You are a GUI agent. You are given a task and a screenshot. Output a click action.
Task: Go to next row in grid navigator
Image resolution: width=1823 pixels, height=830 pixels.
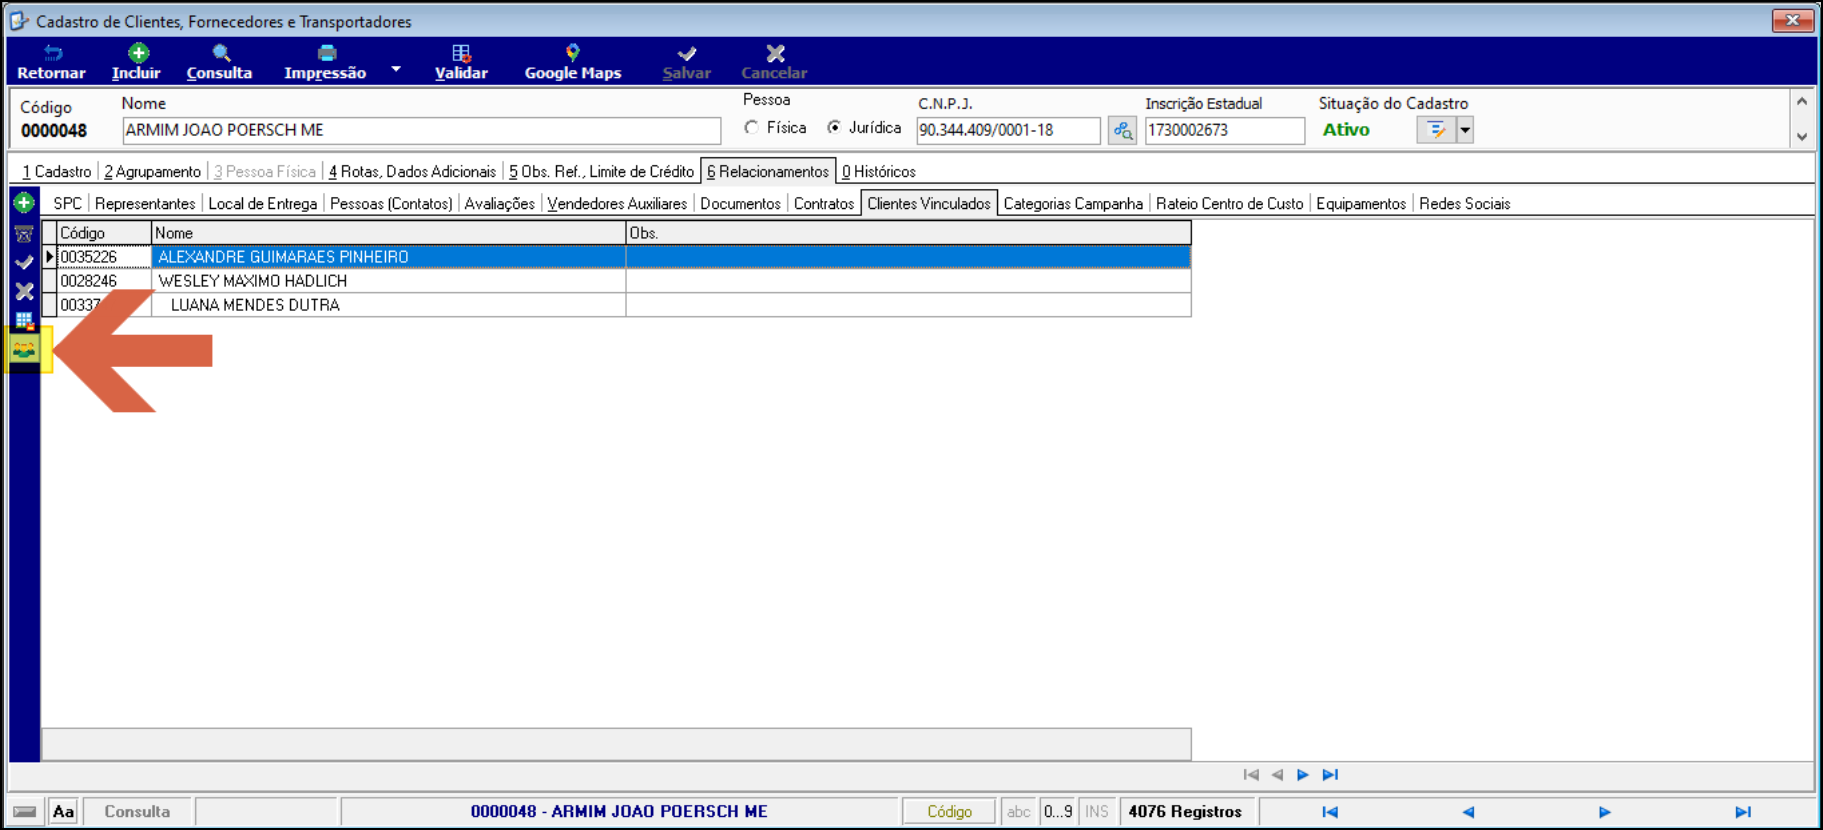coord(1303,775)
